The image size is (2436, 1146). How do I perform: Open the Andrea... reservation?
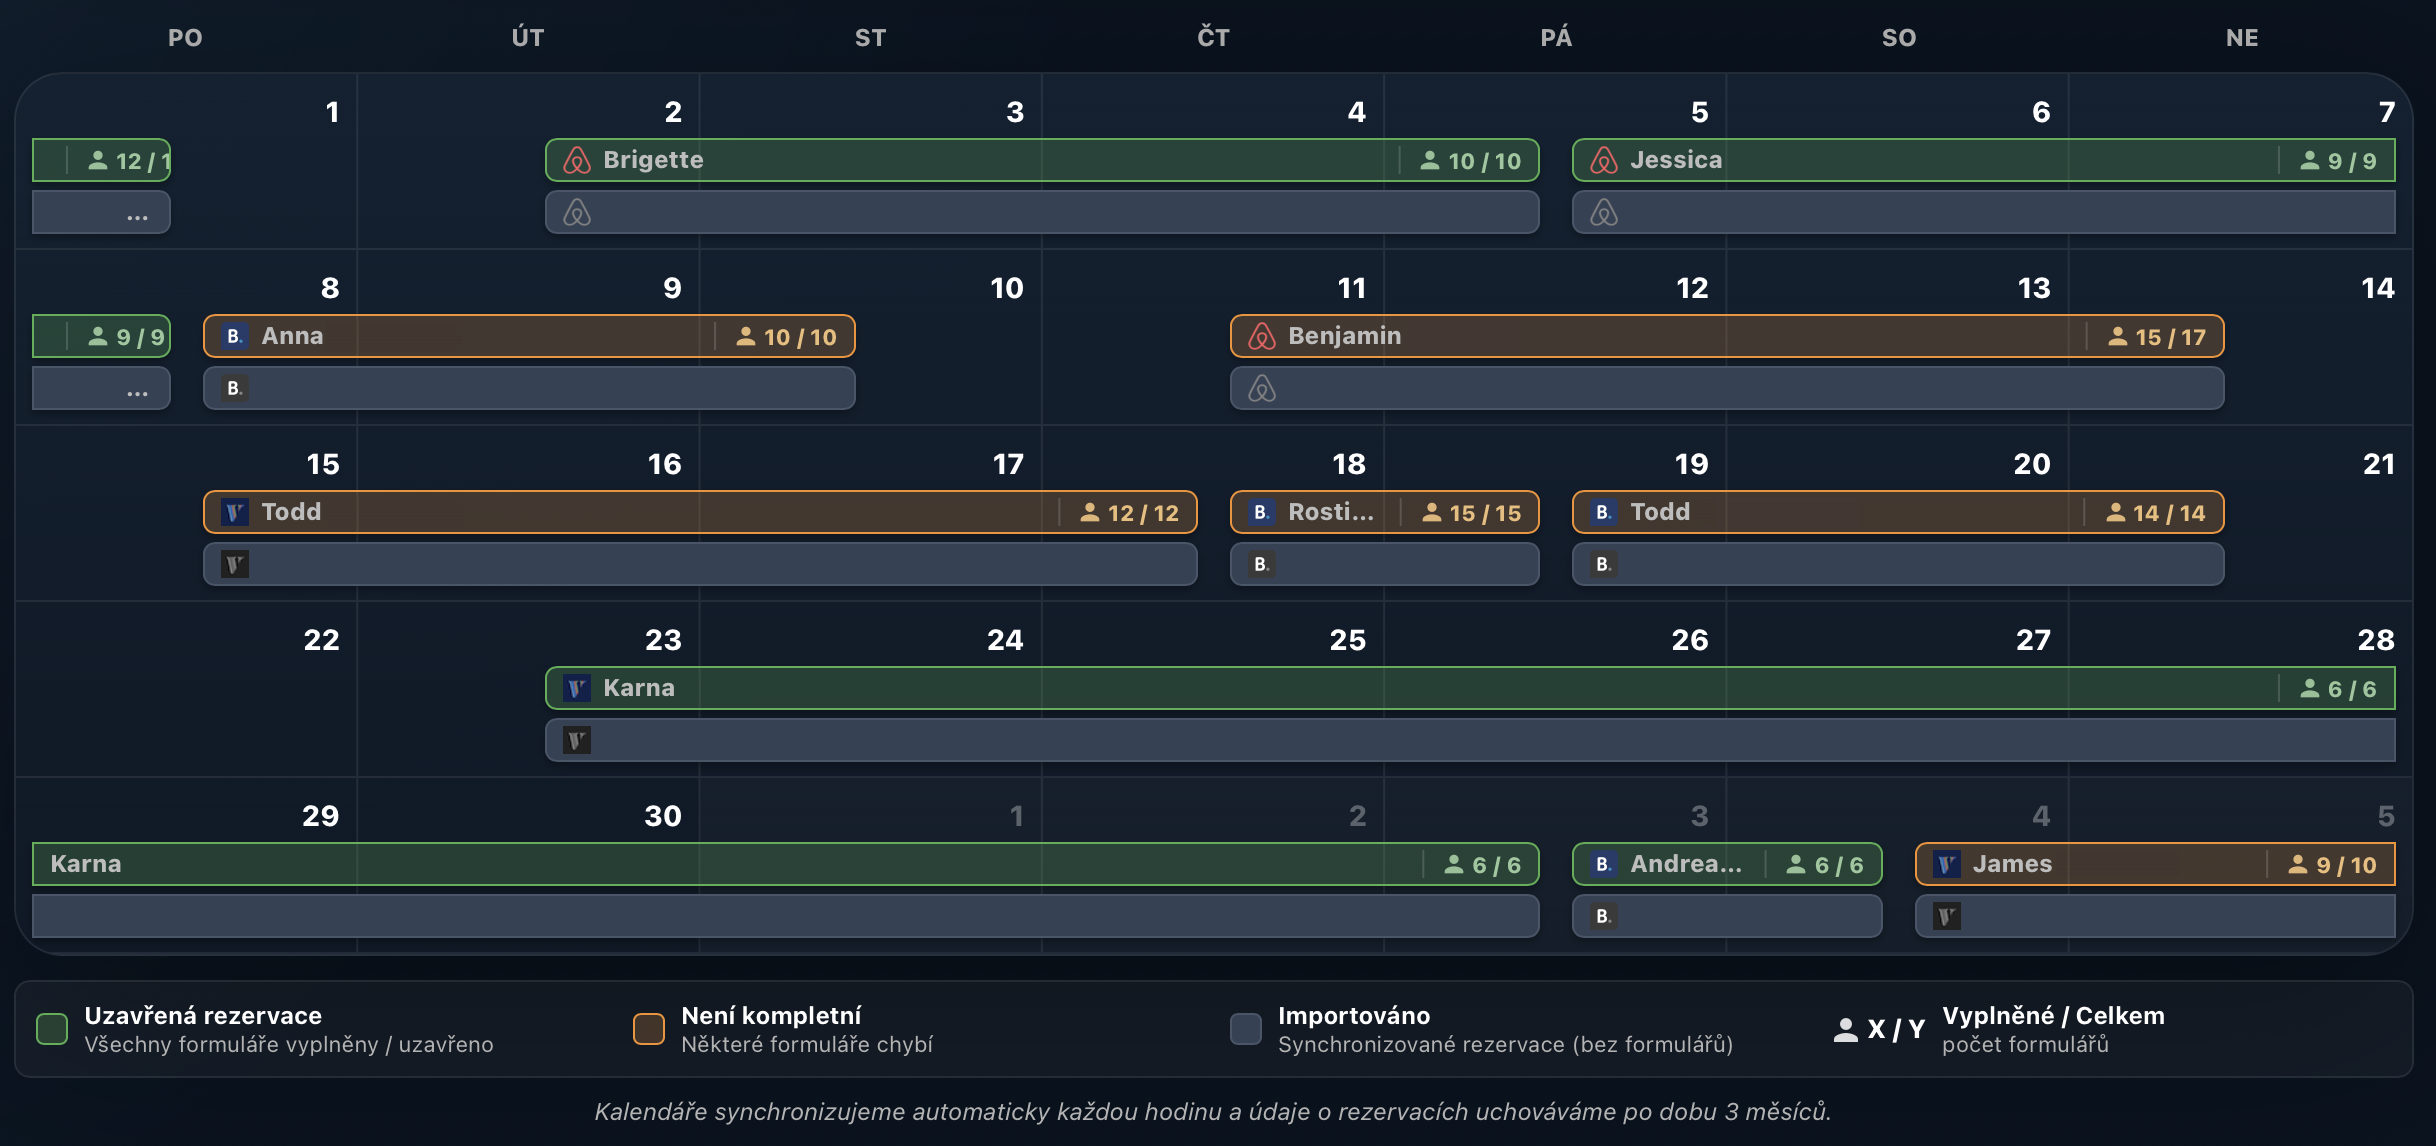pyautogui.click(x=1727, y=864)
